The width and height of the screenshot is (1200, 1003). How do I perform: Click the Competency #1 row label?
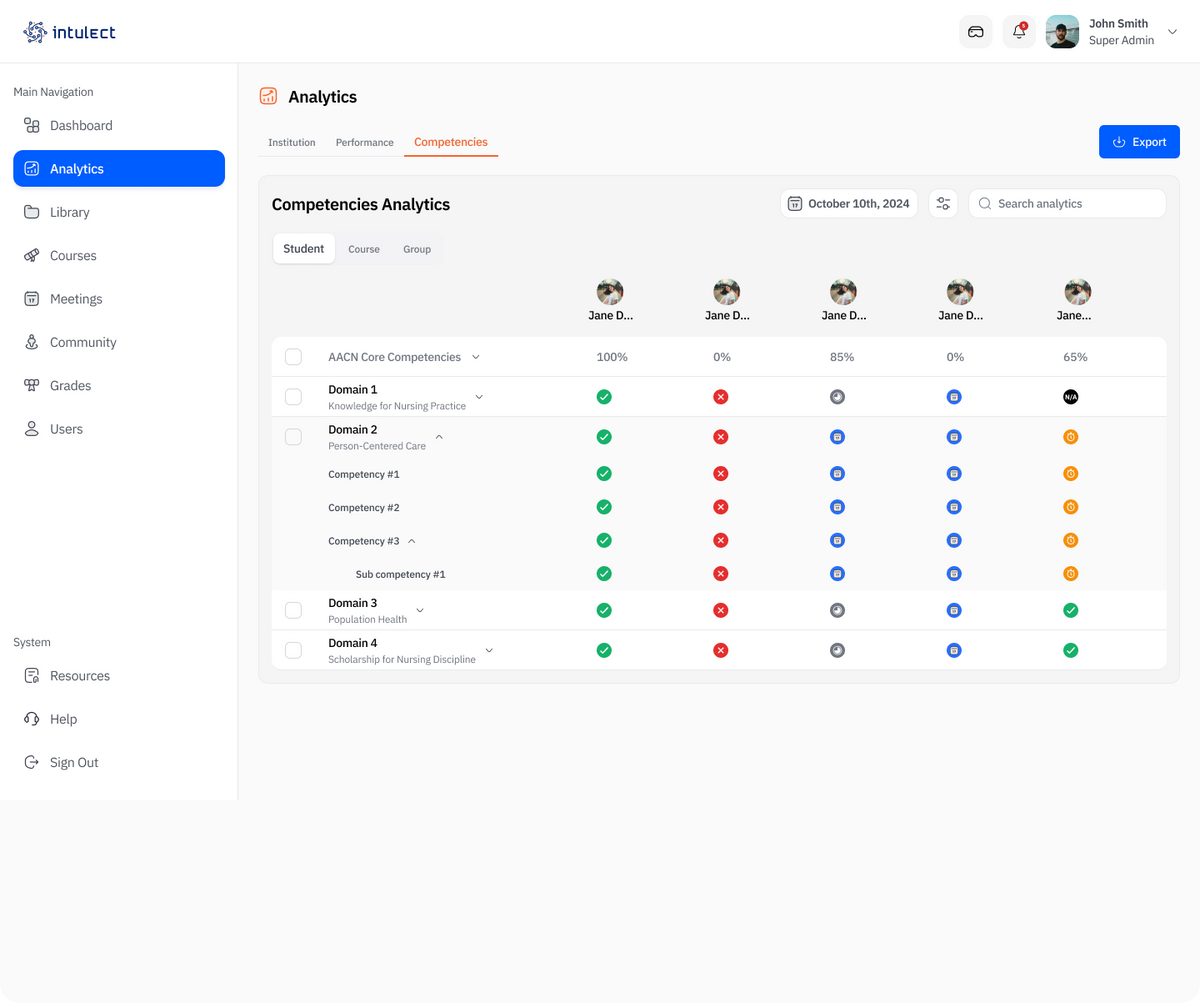(x=364, y=474)
